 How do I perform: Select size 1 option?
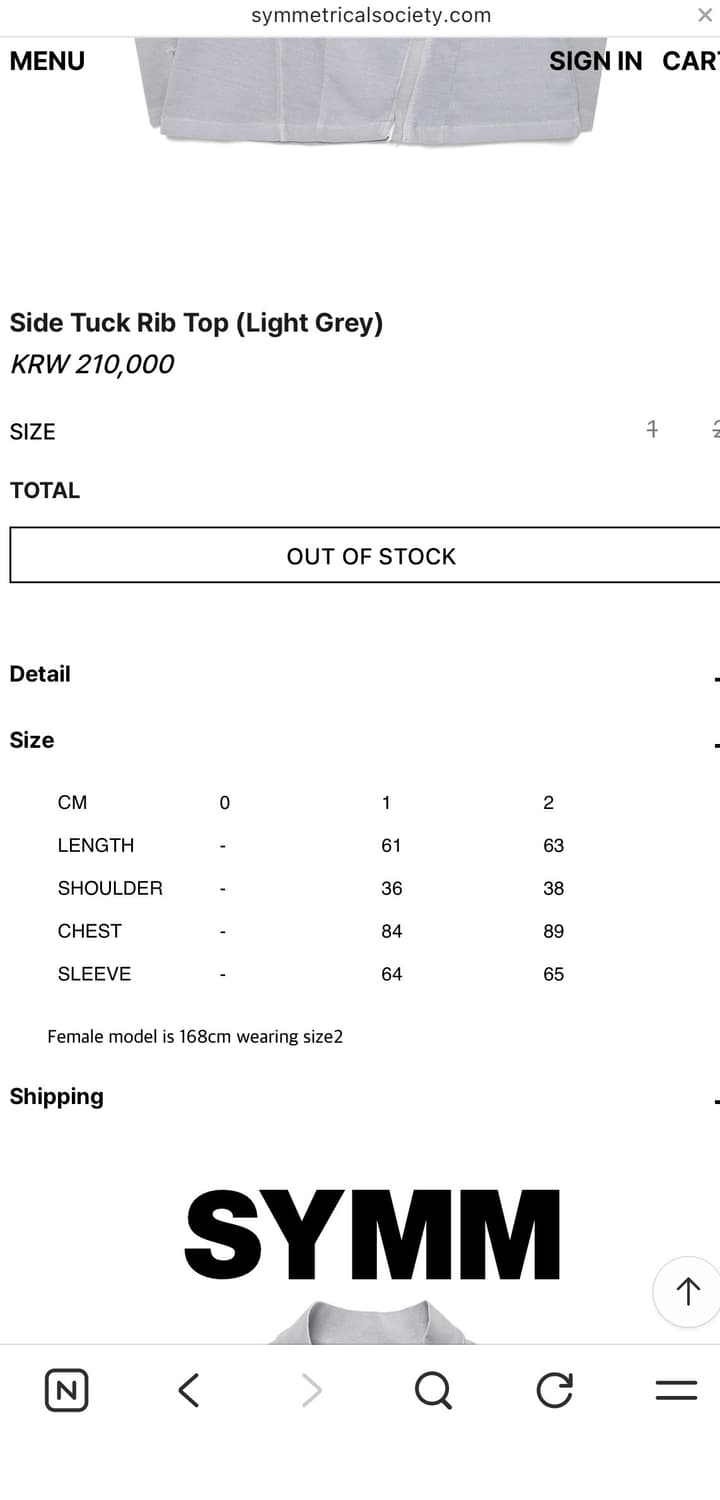tap(652, 429)
